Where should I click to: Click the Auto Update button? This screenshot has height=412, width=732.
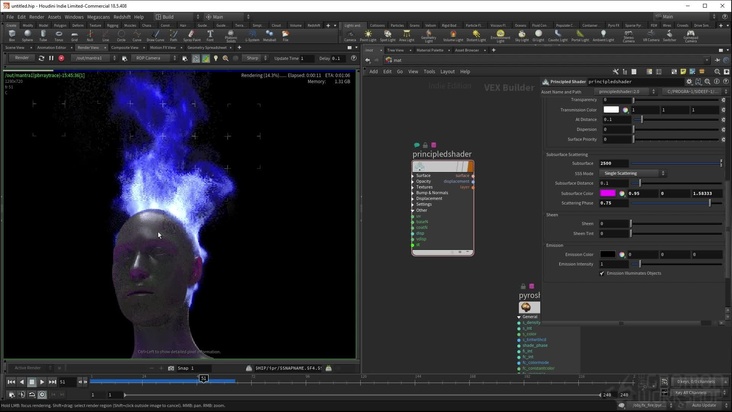coord(703,405)
